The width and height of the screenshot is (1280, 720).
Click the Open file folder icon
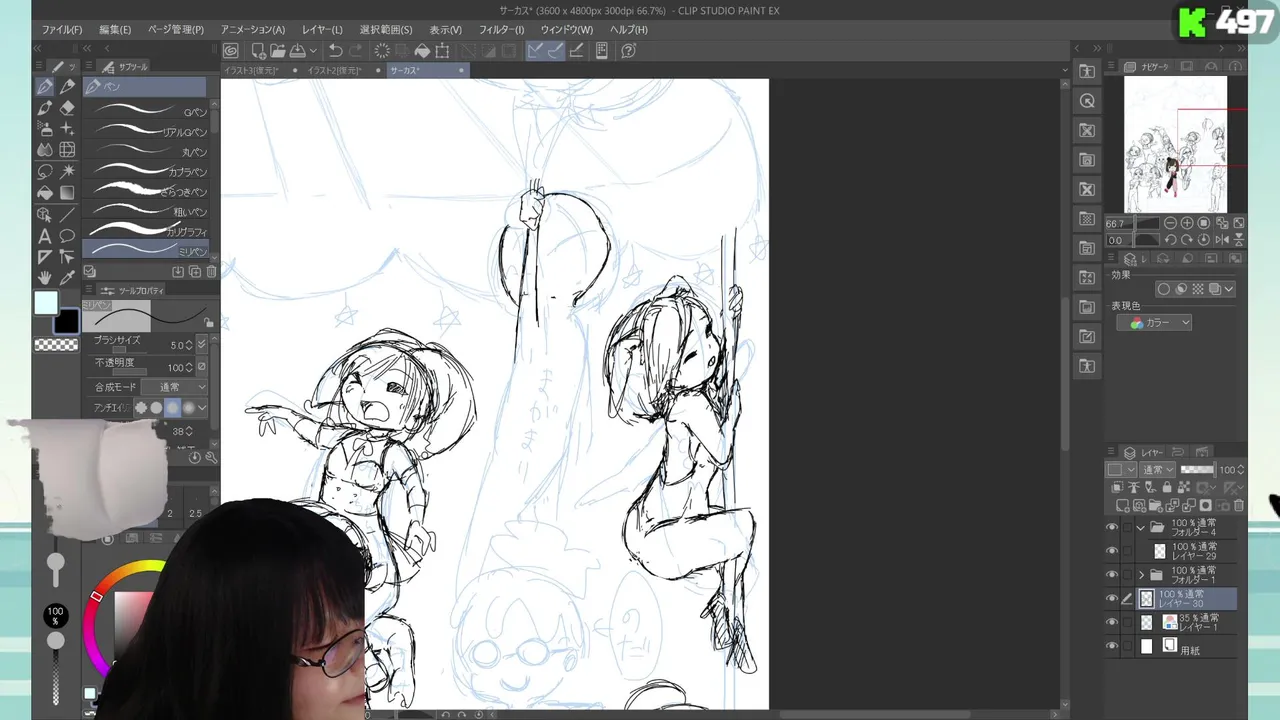pos(277,51)
